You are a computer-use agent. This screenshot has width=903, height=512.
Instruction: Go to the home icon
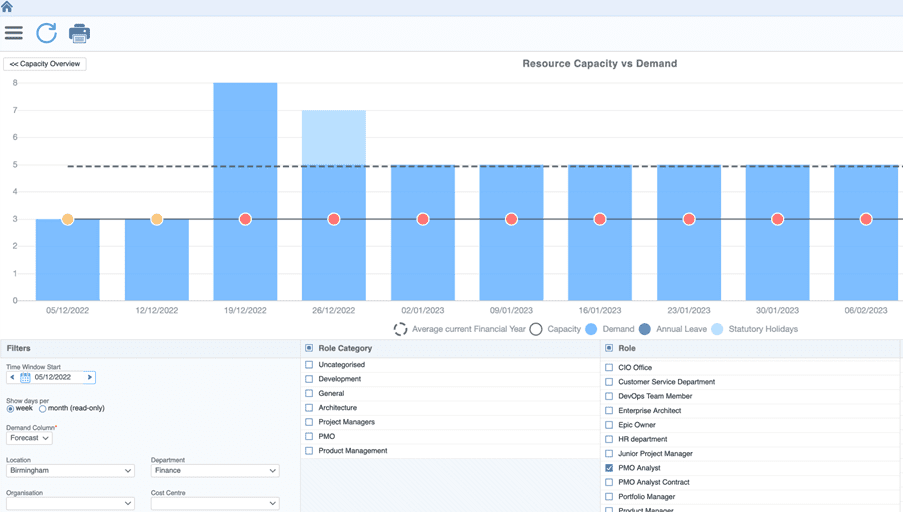click(7, 7)
